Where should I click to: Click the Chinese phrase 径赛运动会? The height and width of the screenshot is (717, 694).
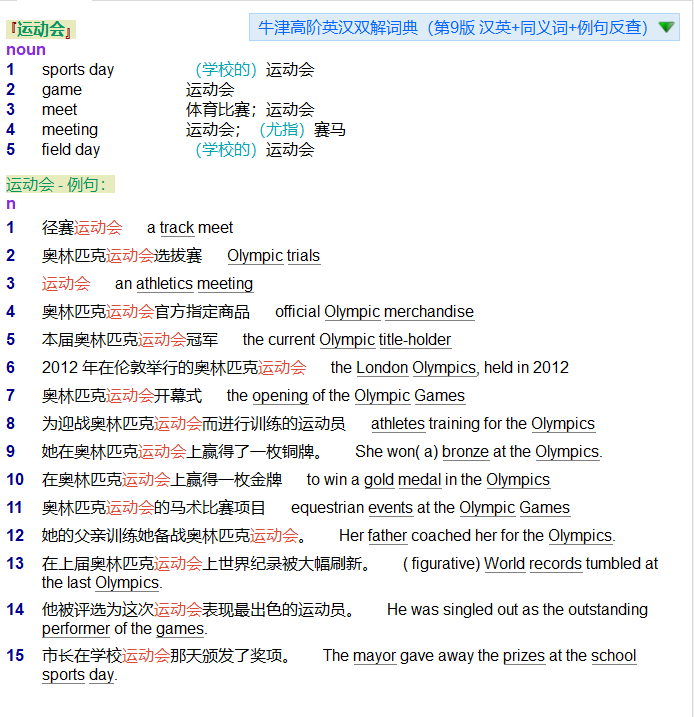tap(82, 227)
